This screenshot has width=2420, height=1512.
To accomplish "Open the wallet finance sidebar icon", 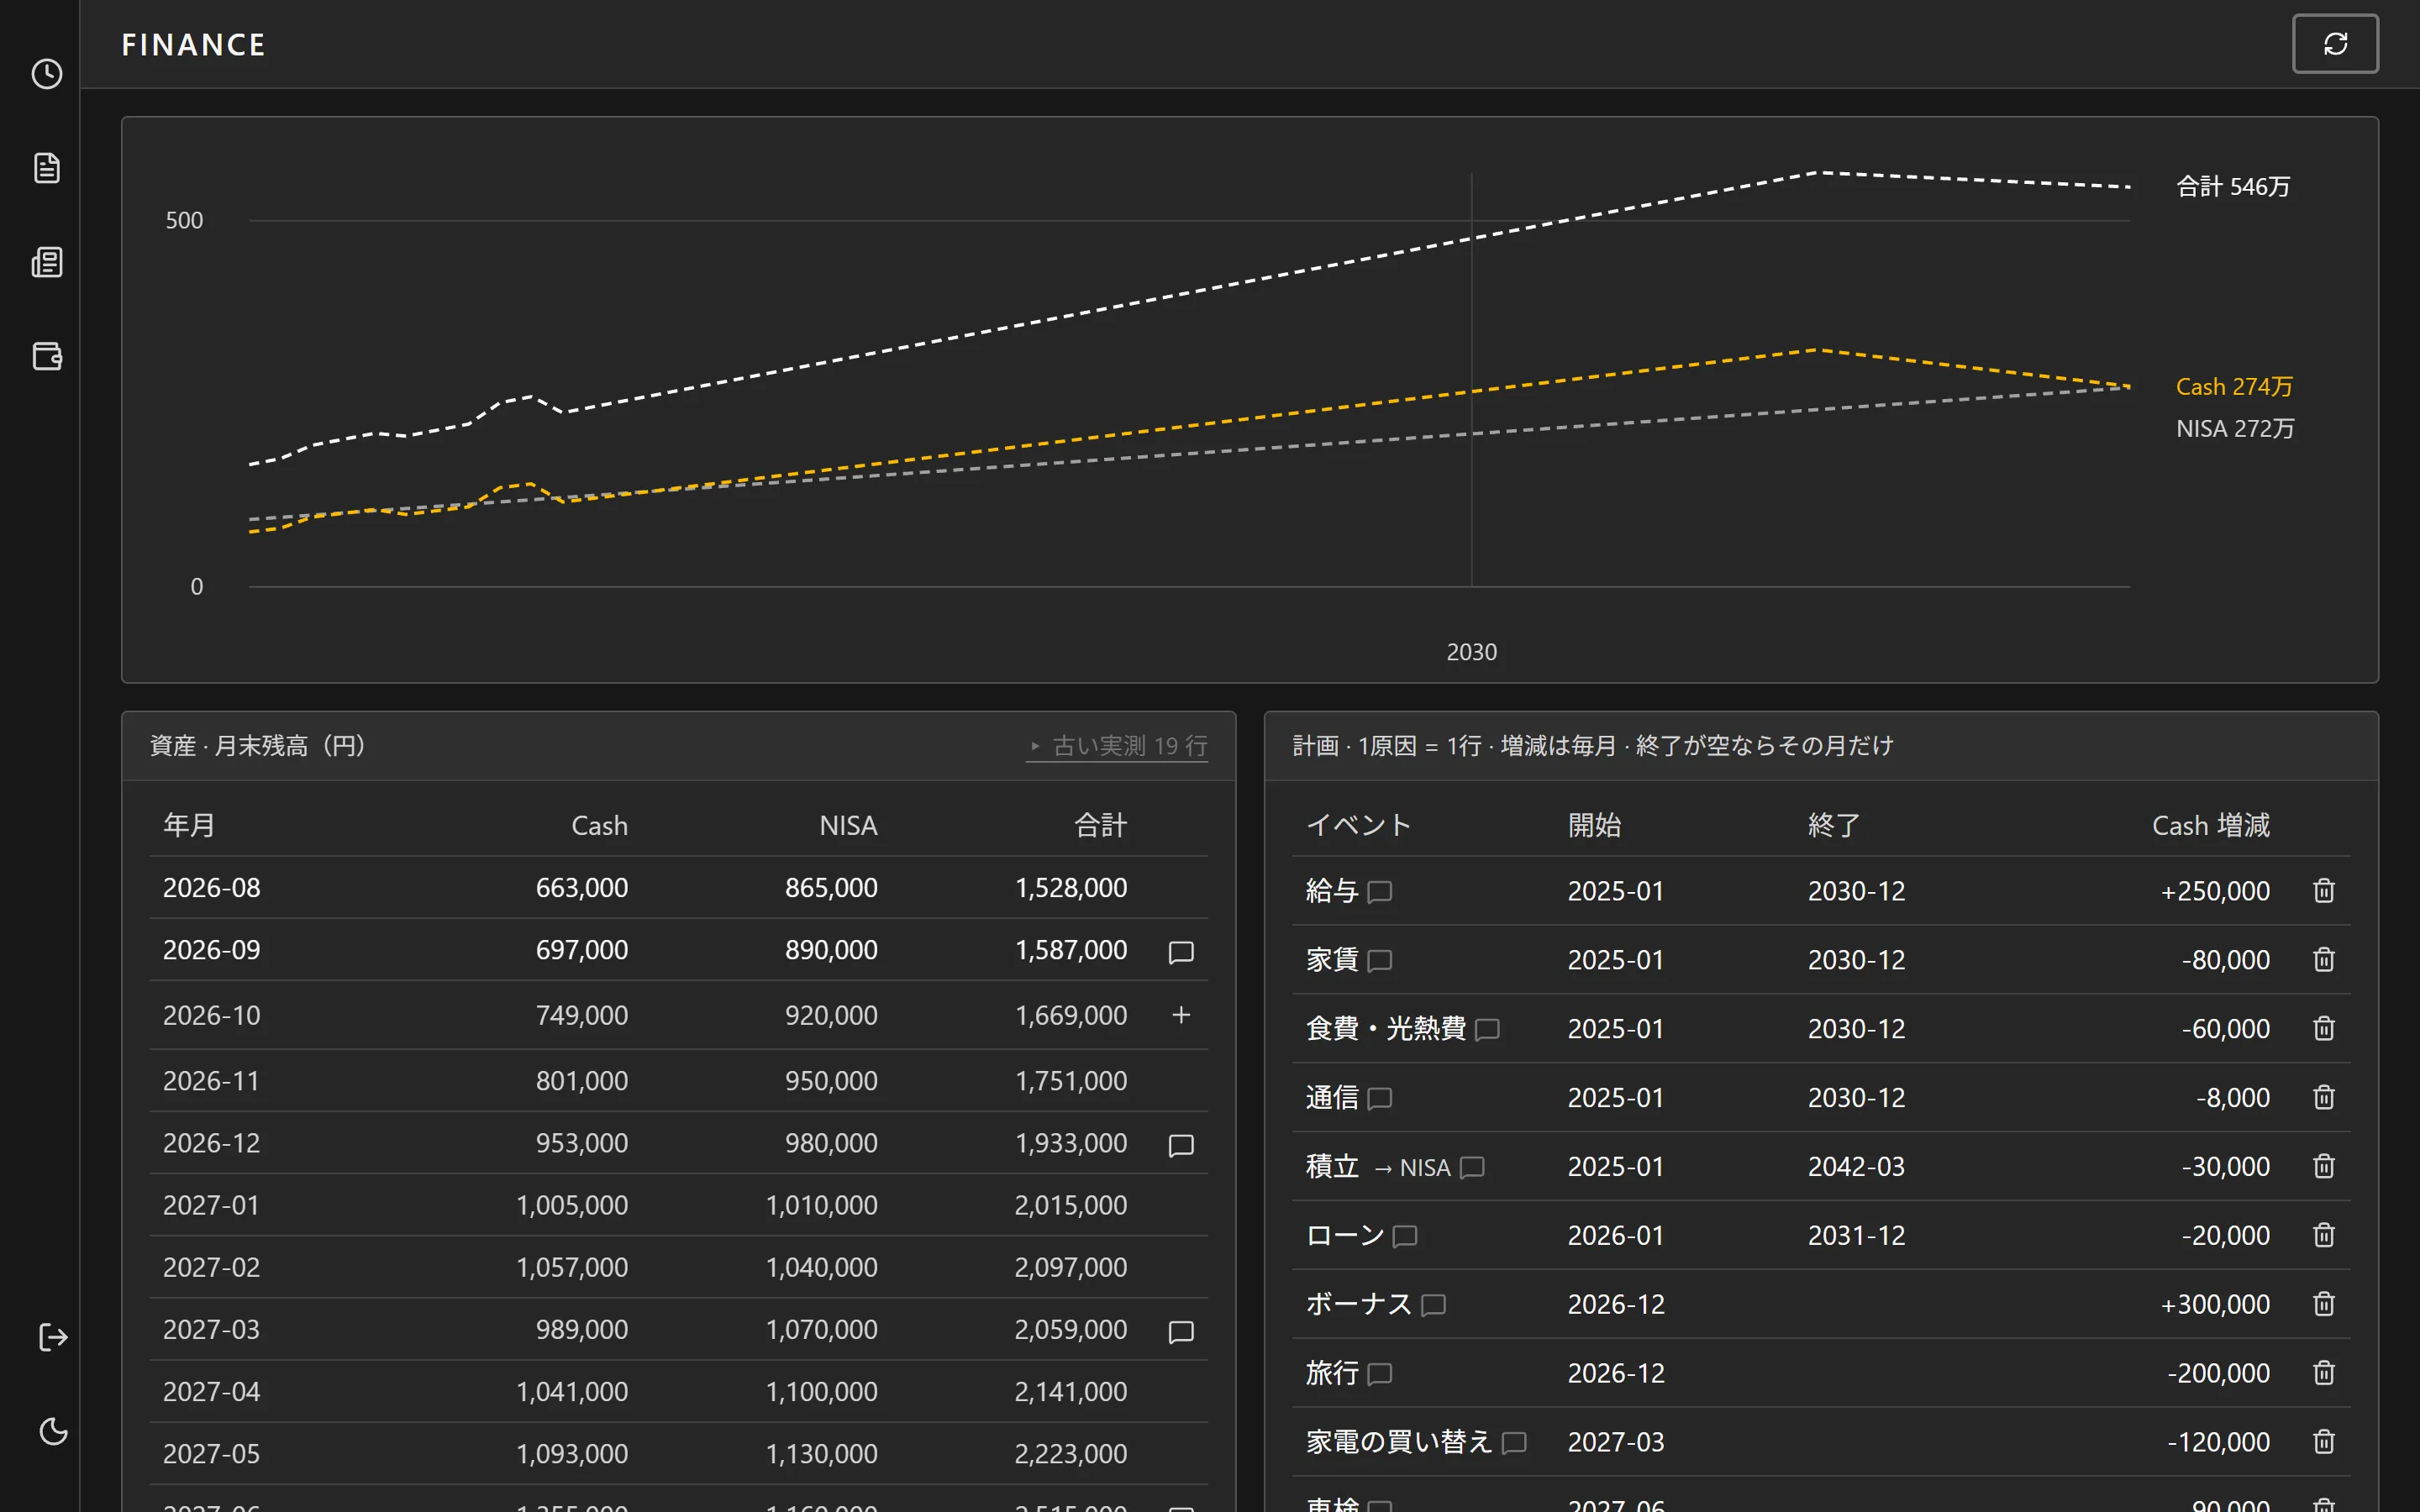I will pyautogui.click(x=47, y=356).
